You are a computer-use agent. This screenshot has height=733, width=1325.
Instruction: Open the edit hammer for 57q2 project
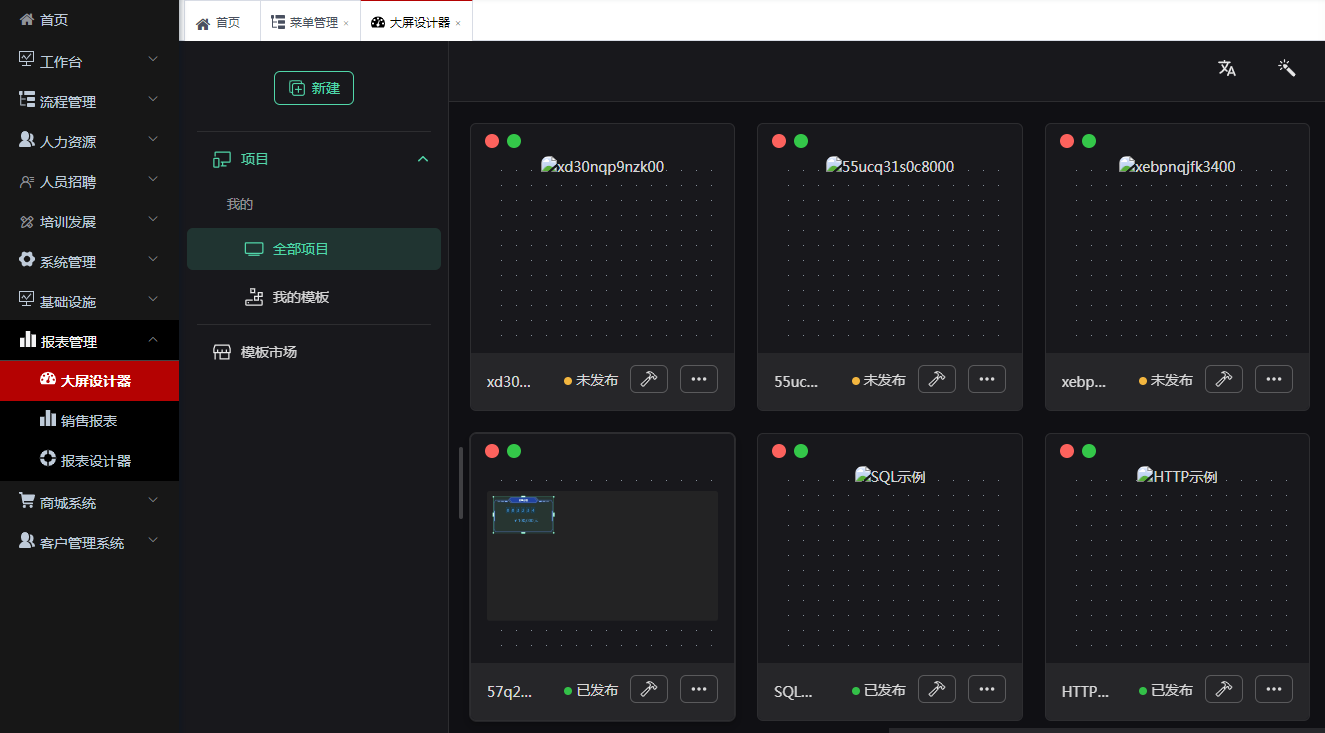click(x=649, y=689)
